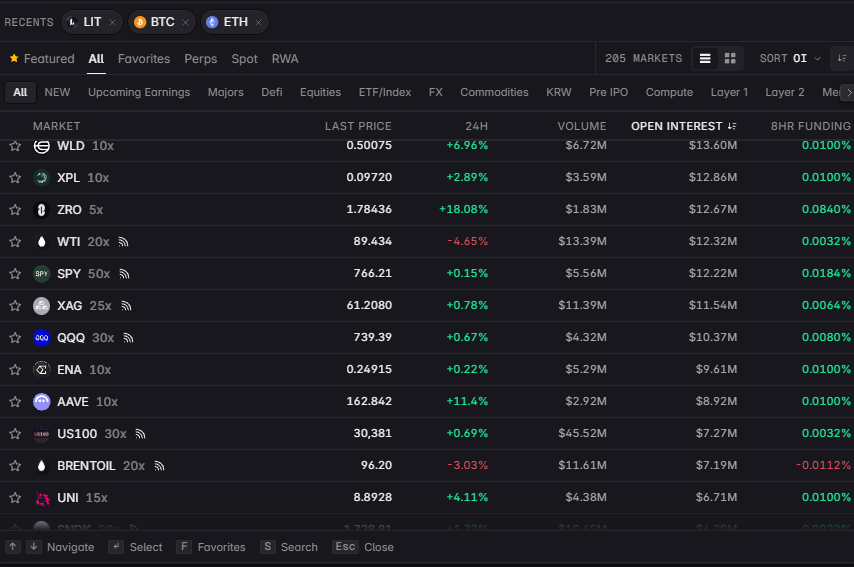
Task: Open the LIT recent market chip
Action: 92,22
